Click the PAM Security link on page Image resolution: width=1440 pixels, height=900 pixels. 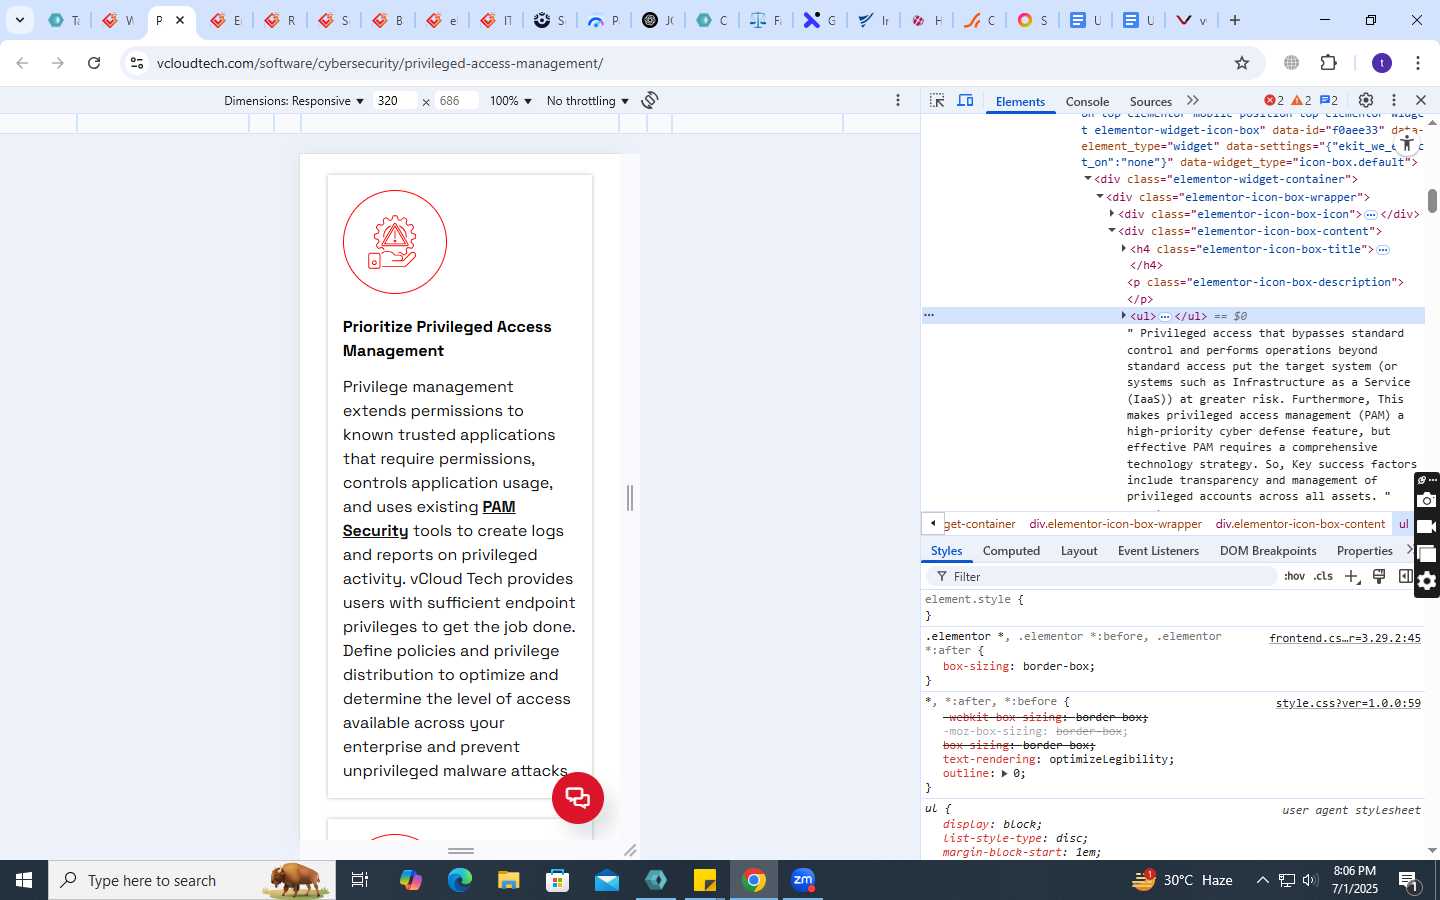click(x=429, y=519)
